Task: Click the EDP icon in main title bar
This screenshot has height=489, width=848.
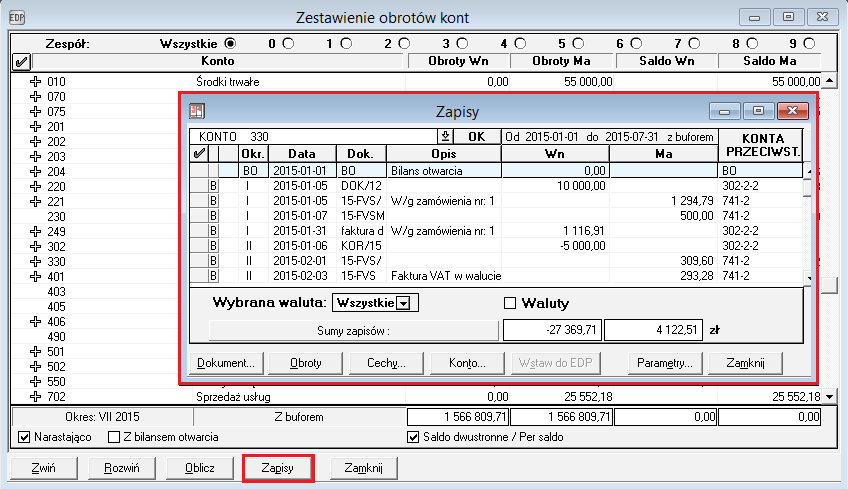Action: coord(17,18)
